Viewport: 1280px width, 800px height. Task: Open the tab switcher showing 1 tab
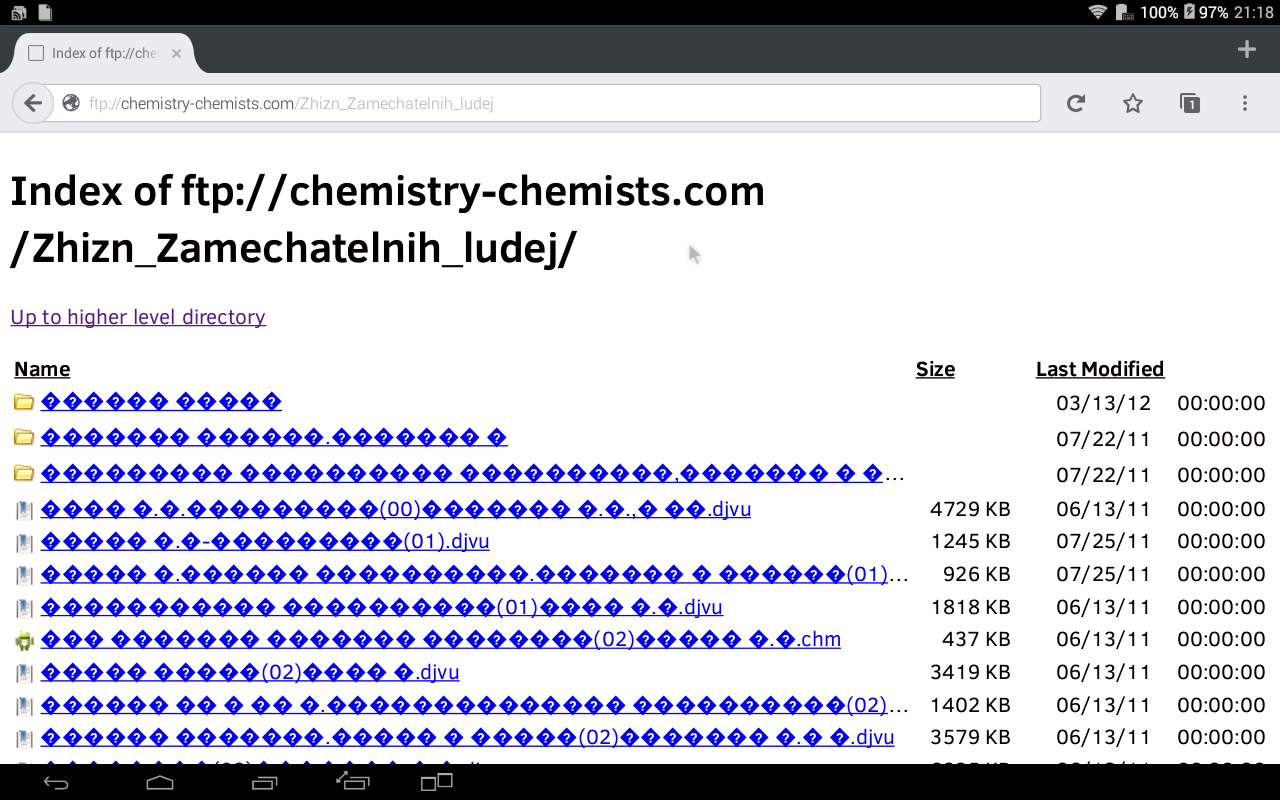pos(1189,103)
